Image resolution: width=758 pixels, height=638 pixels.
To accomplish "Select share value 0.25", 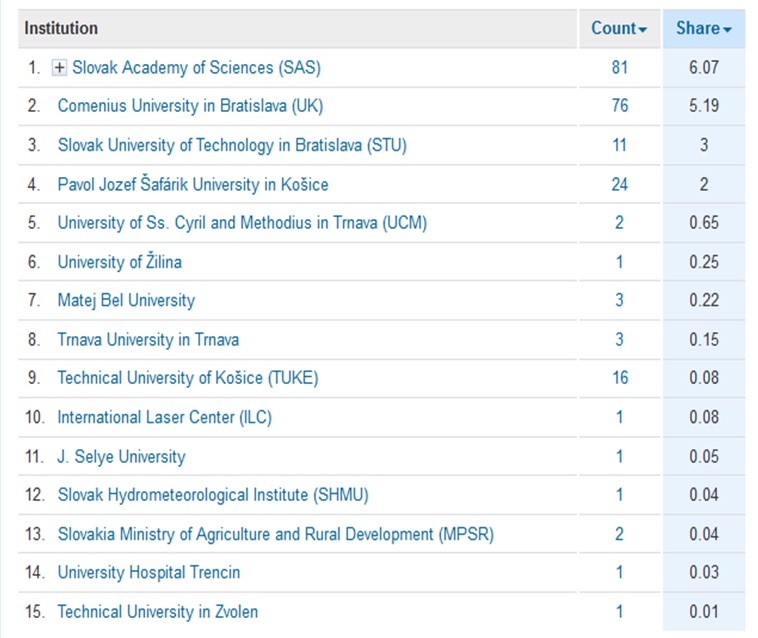I will point(704,262).
